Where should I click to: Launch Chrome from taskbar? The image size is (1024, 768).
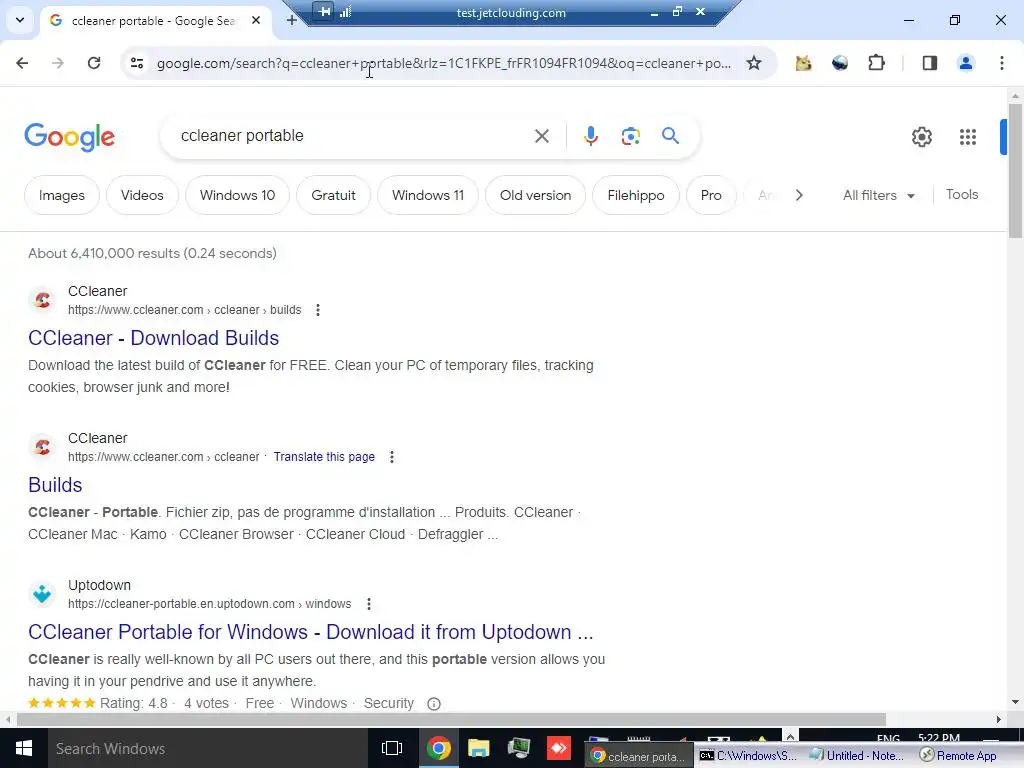point(439,748)
